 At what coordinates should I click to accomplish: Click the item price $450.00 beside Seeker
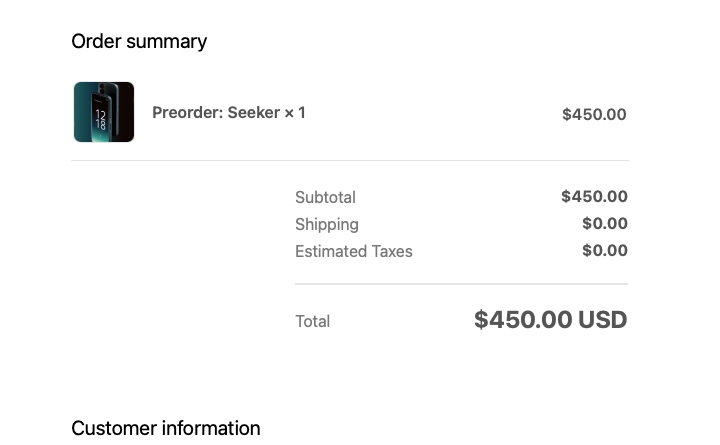(594, 114)
